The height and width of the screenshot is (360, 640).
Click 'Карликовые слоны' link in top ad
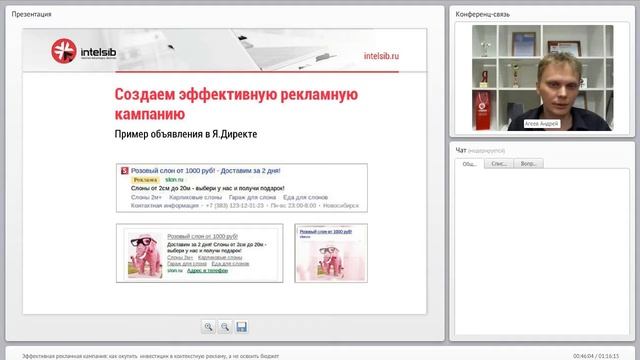[195, 197]
